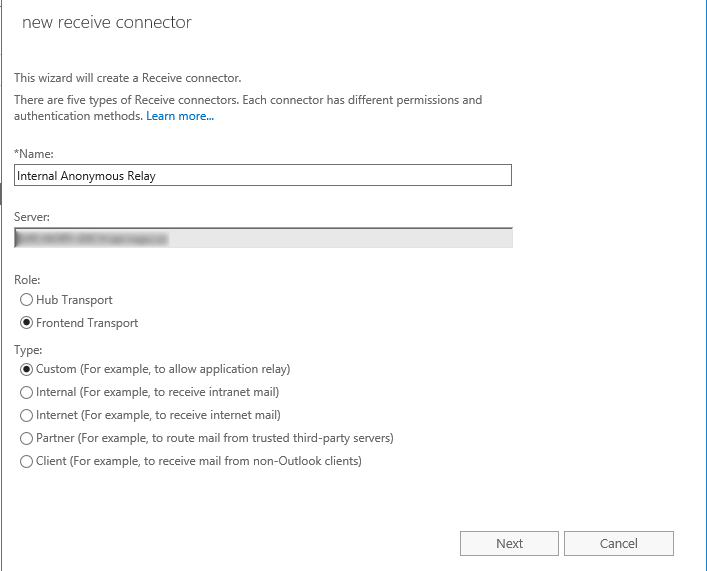707x571 pixels.
Task: Choose the Custom connector type radio button
Action: point(27,369)
